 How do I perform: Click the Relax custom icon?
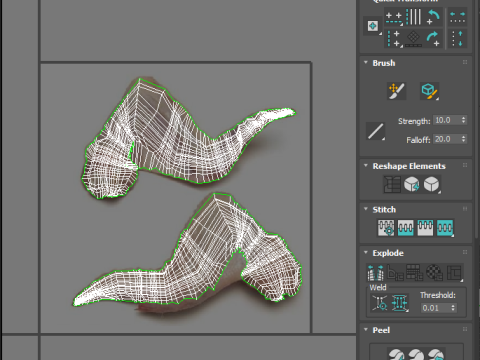431,184
